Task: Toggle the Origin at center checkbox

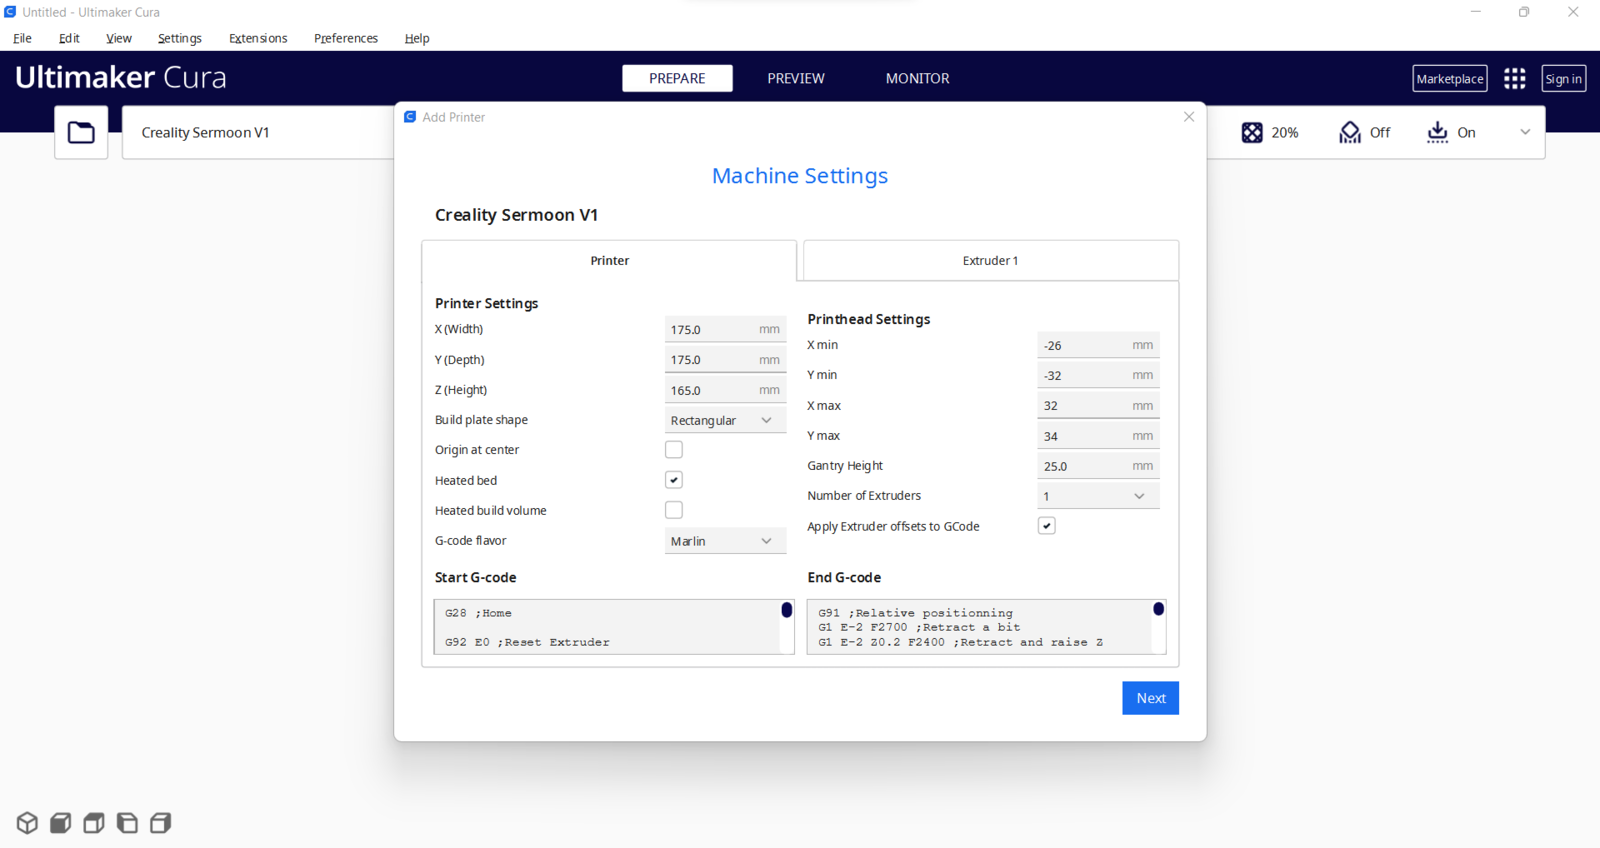Action: pyautogui.click(x=674, y=450)
